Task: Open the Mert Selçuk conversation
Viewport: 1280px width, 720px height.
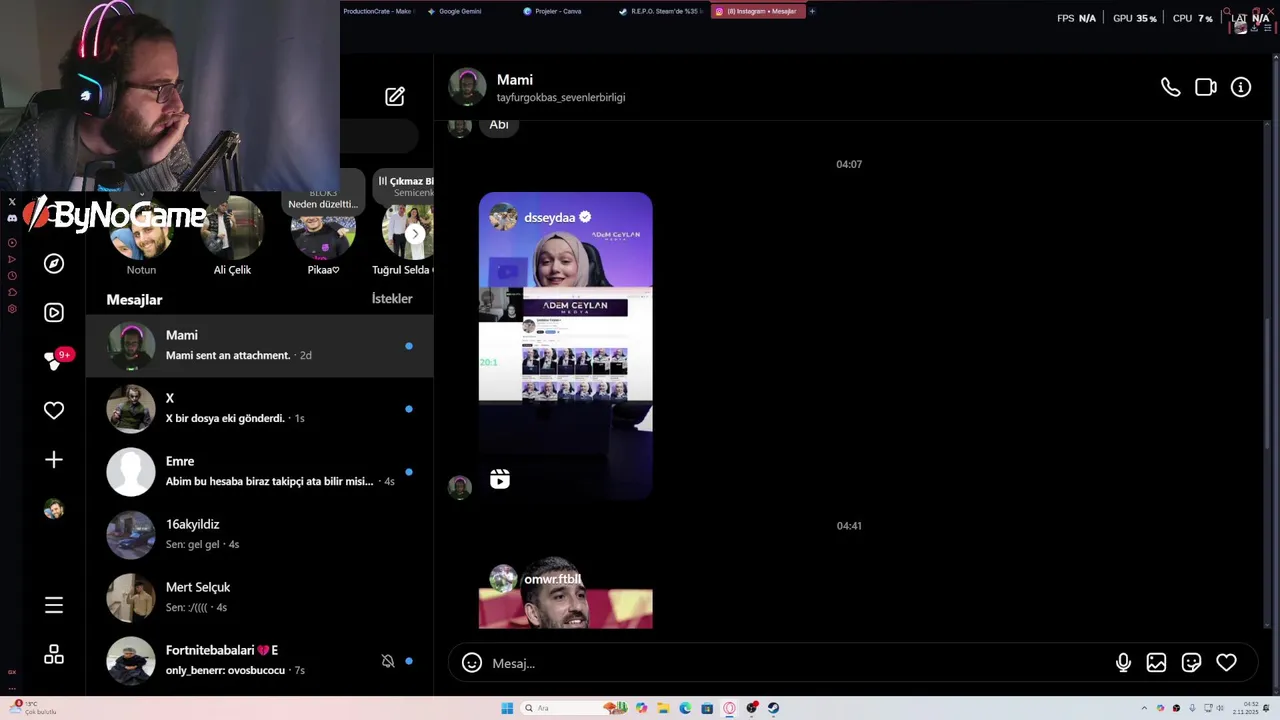Action: point(260,597)
